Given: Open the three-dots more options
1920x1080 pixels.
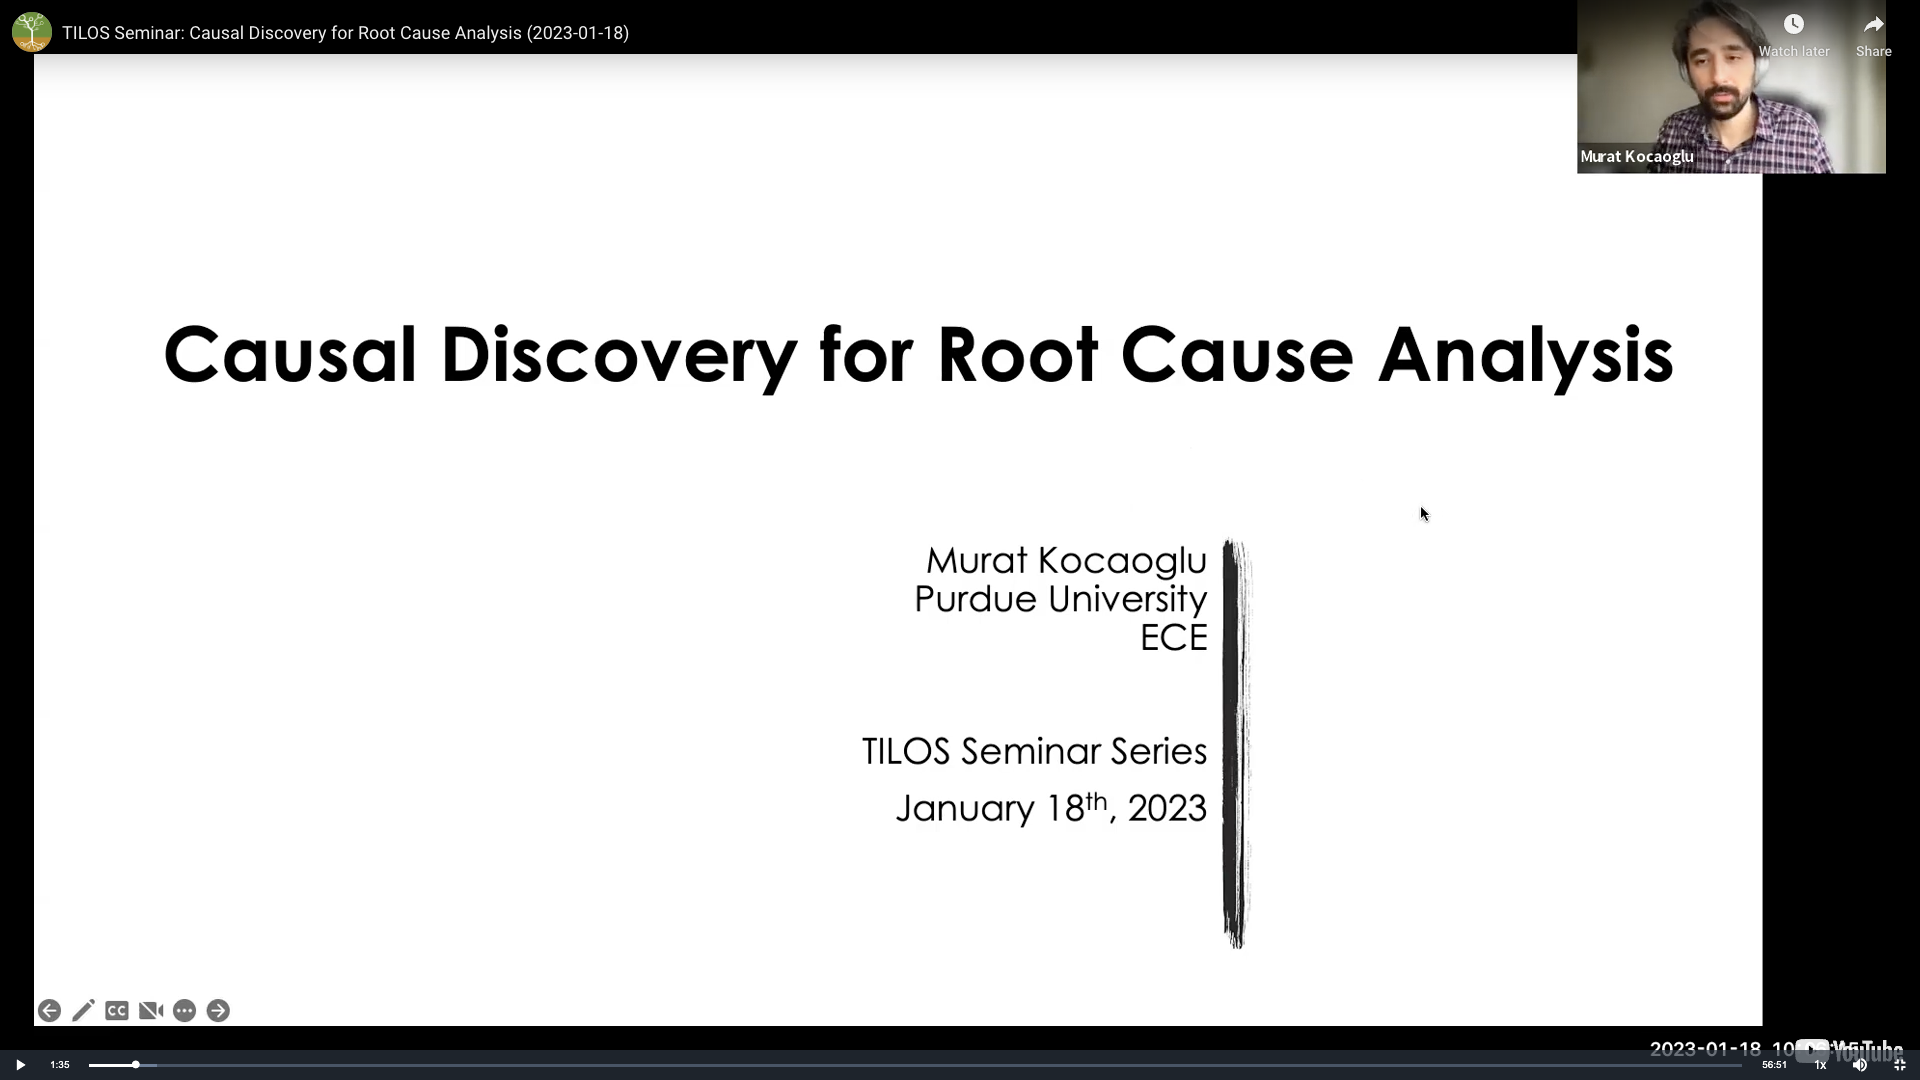Looking at the screenshot, I should coord(184,1011).
